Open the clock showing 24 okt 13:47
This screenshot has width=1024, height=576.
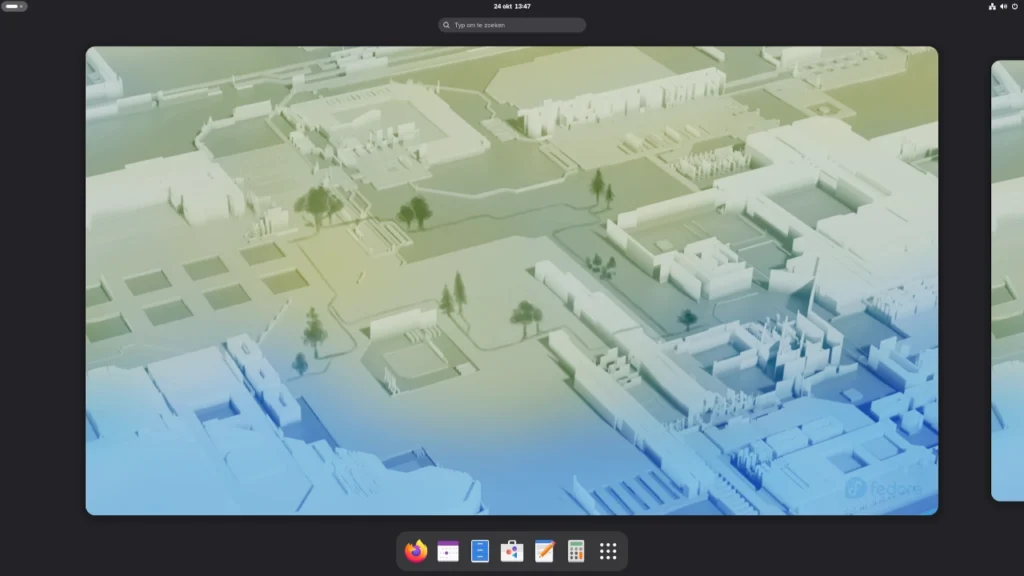512,7
